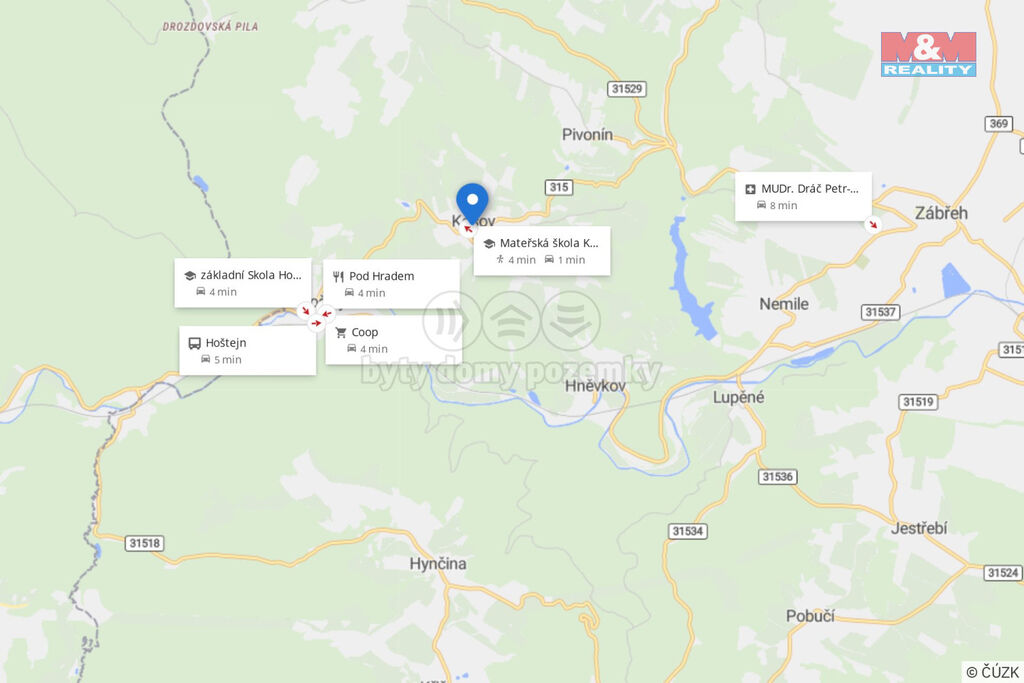Select the Pod Hradem restaurant card
1024x683 pixels.
[391, 284]
